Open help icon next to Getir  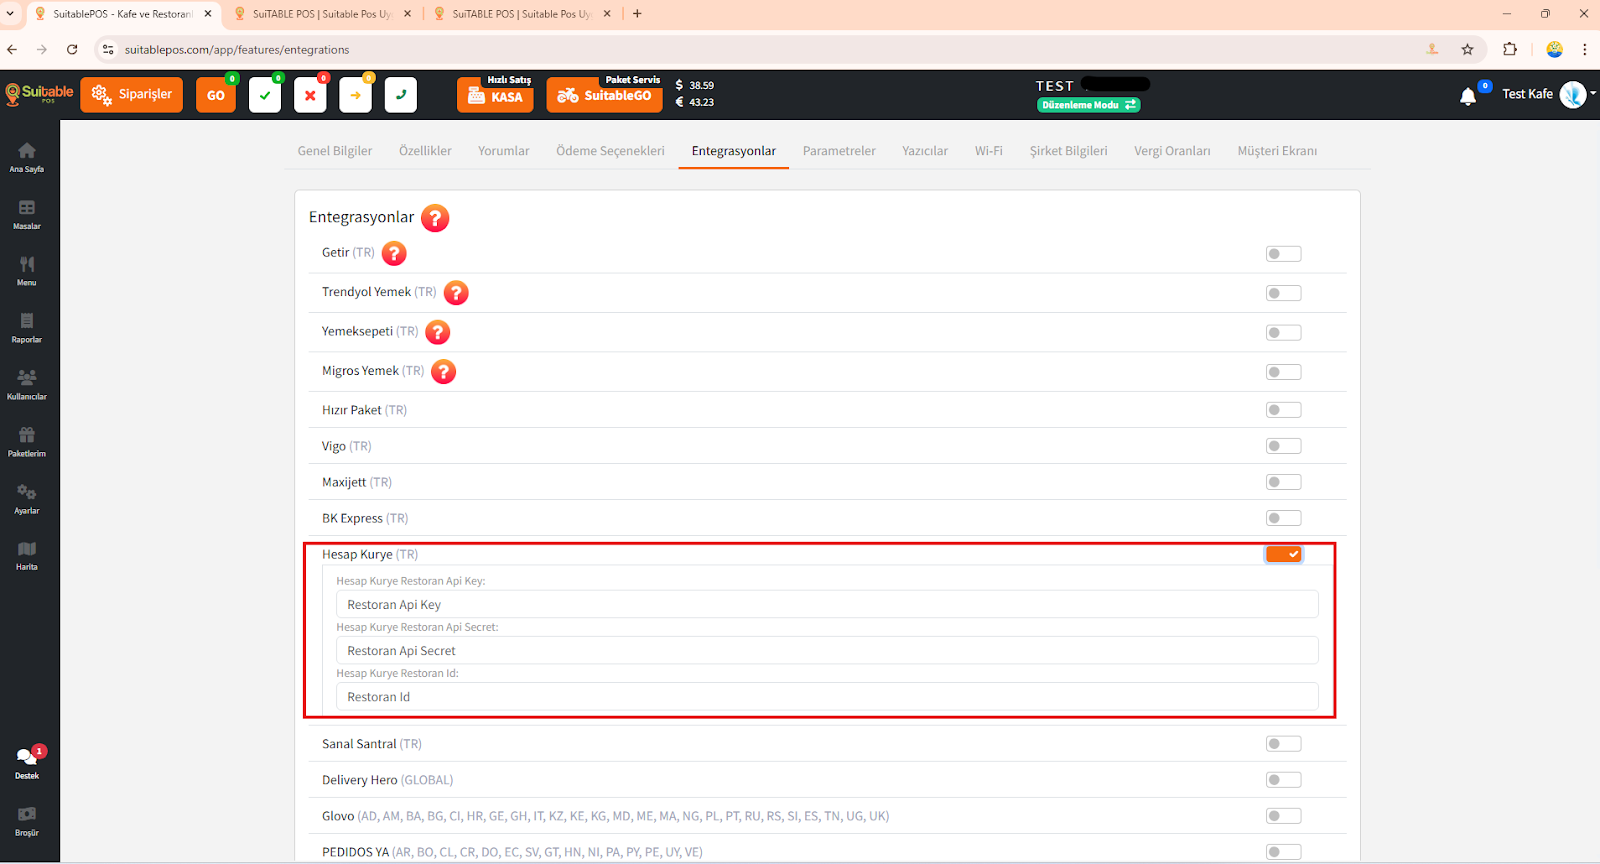coord(395,253)
